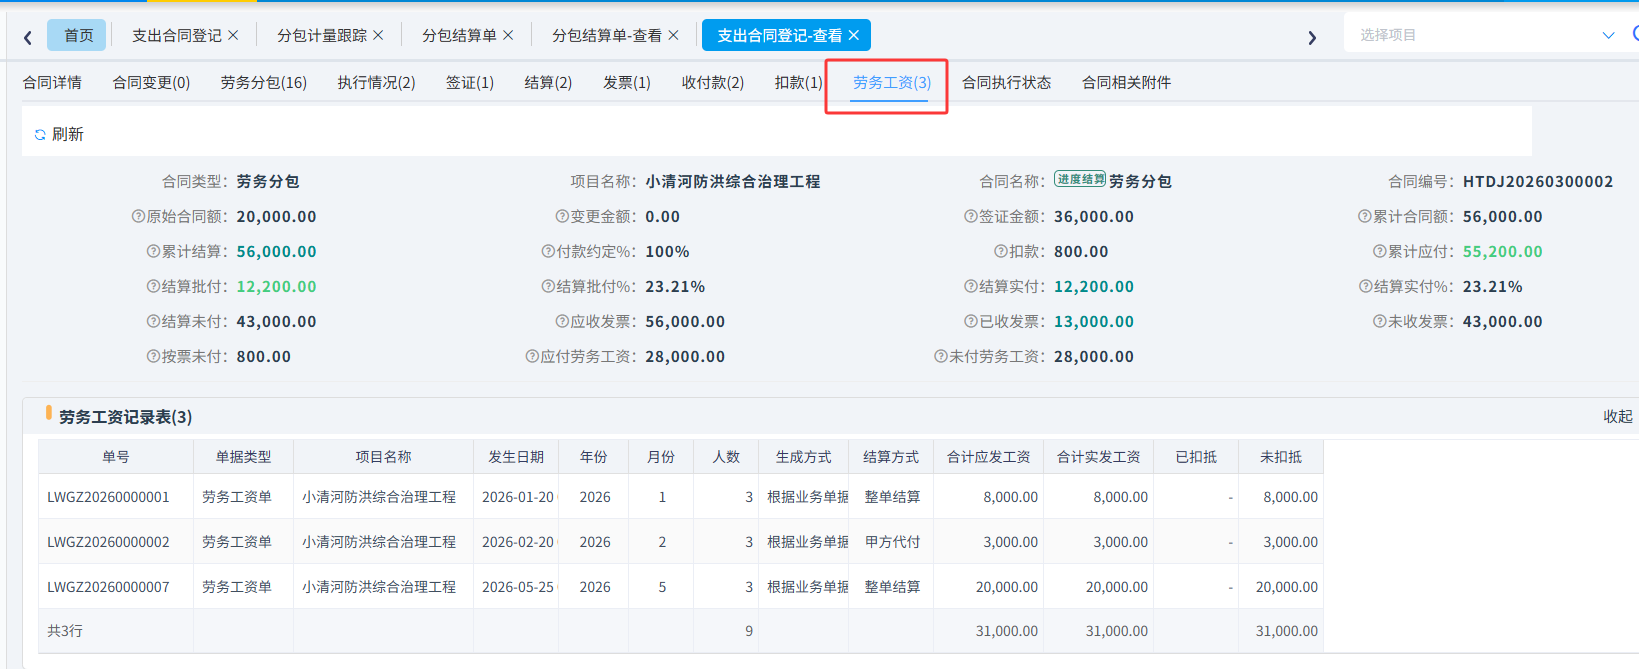The image size is (1639, 669).
Task: Click the help icon beside 原始合同额
Action: 139,217
